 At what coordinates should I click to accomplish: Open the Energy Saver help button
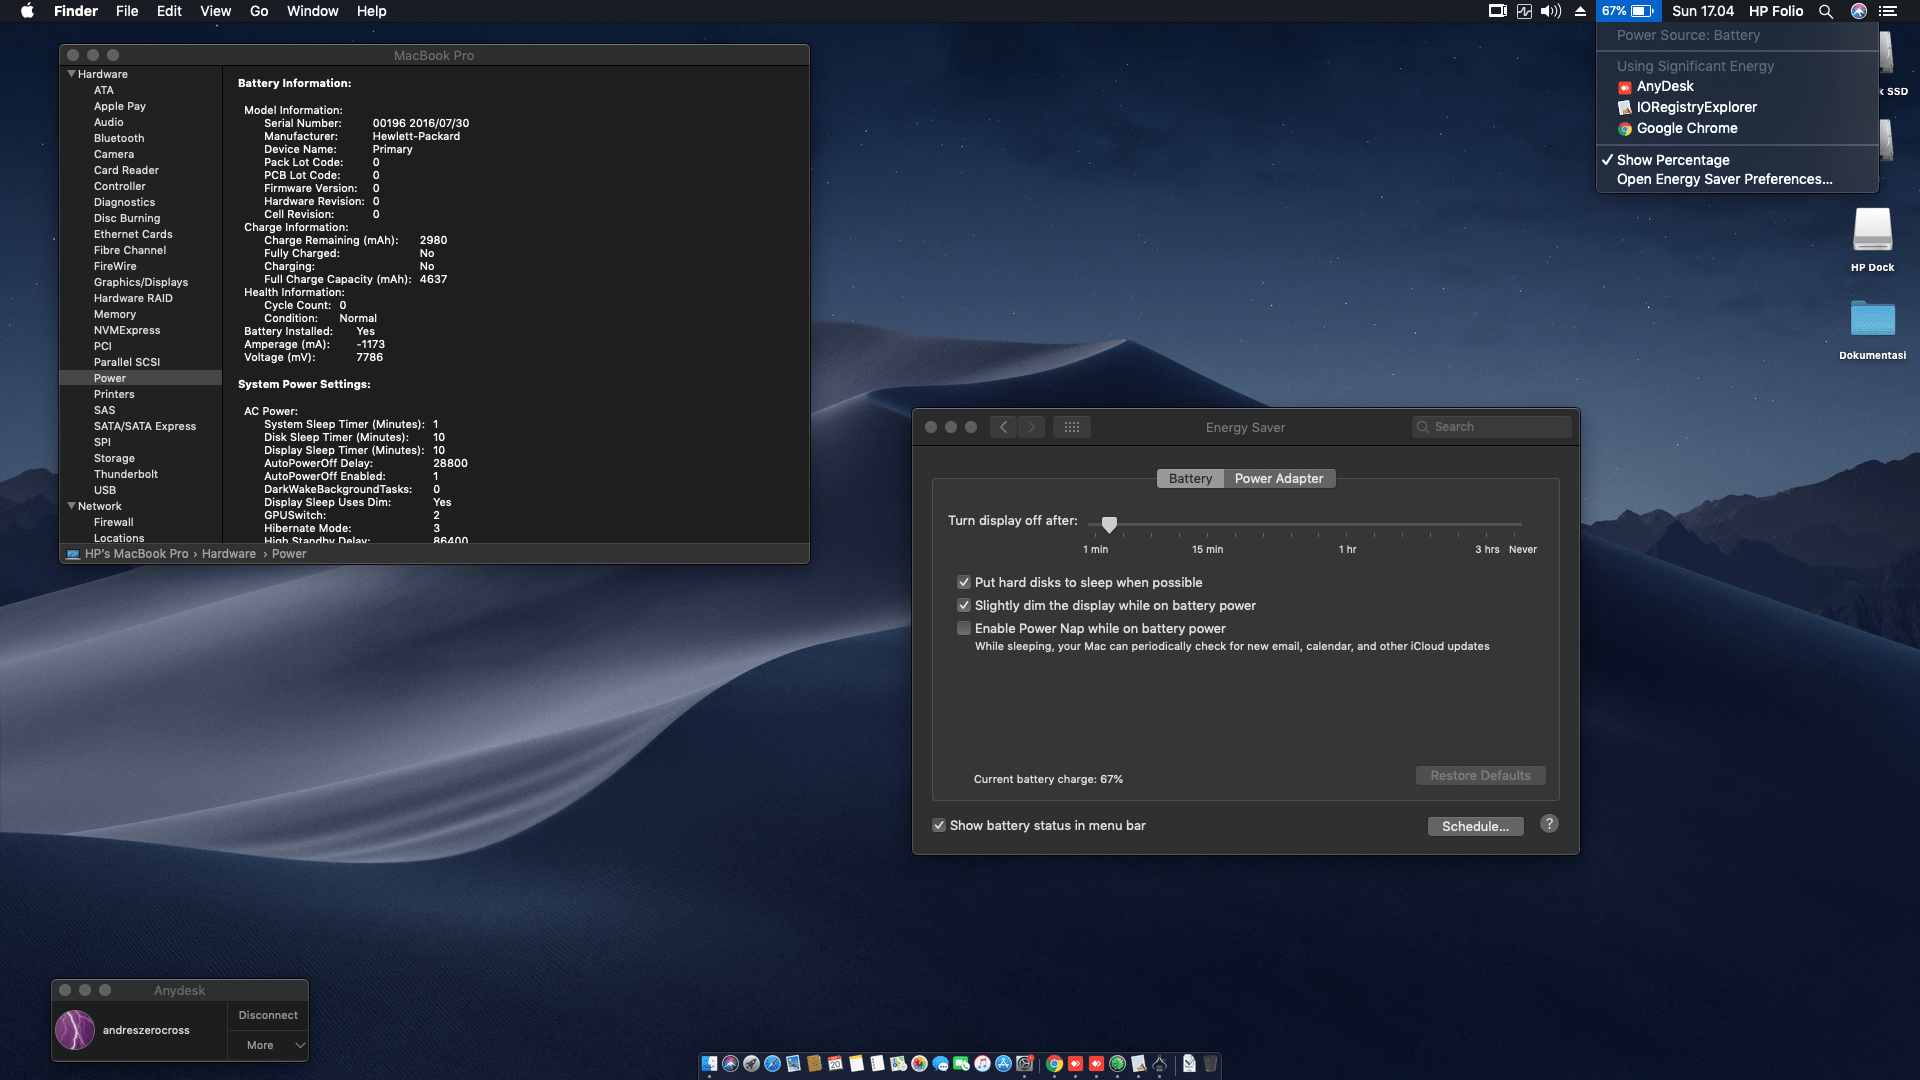coord(1549,824)
